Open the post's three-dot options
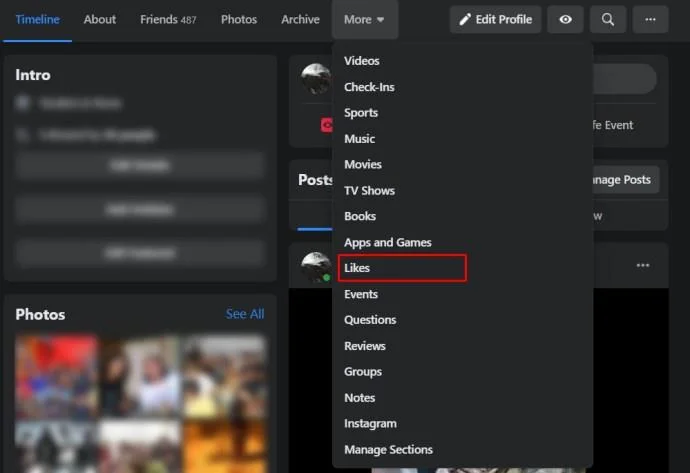This screenshot has height=473, width=690. click(643, 265)
